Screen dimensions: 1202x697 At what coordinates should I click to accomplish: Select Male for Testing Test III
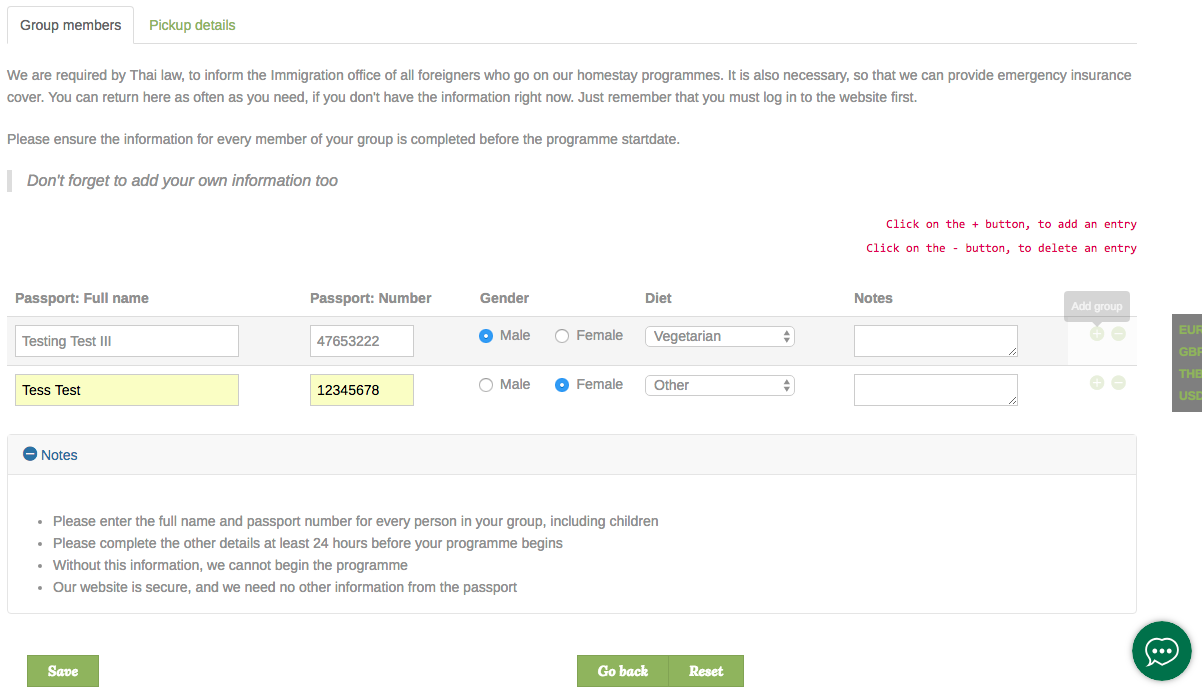[486, 336]
